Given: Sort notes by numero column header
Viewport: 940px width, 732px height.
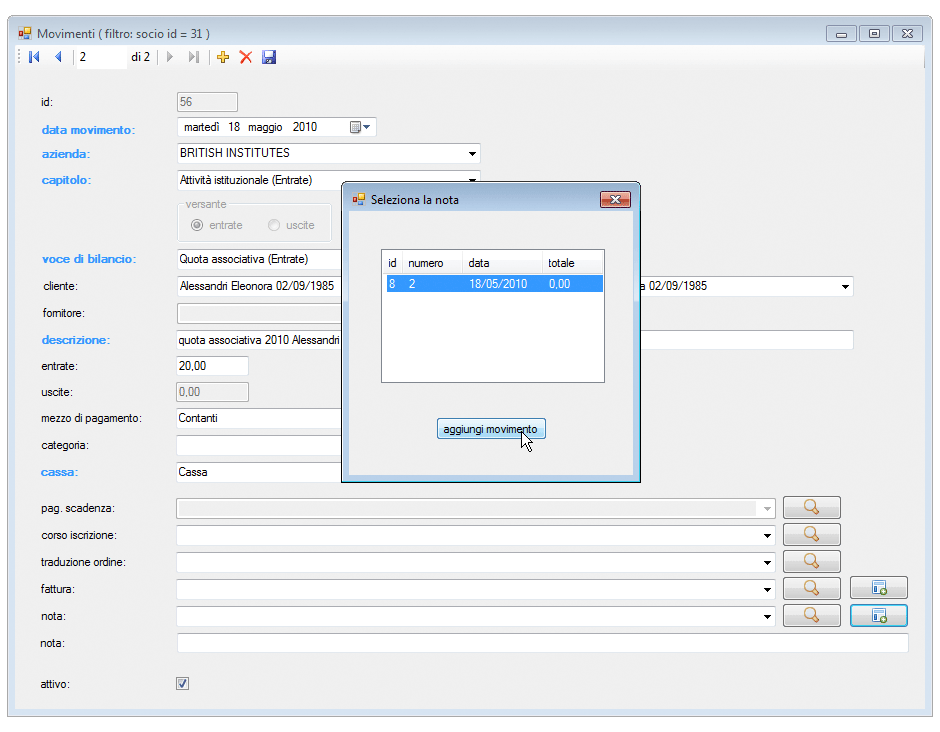Looking at the screenshot, I should click(x=432, y=263).
